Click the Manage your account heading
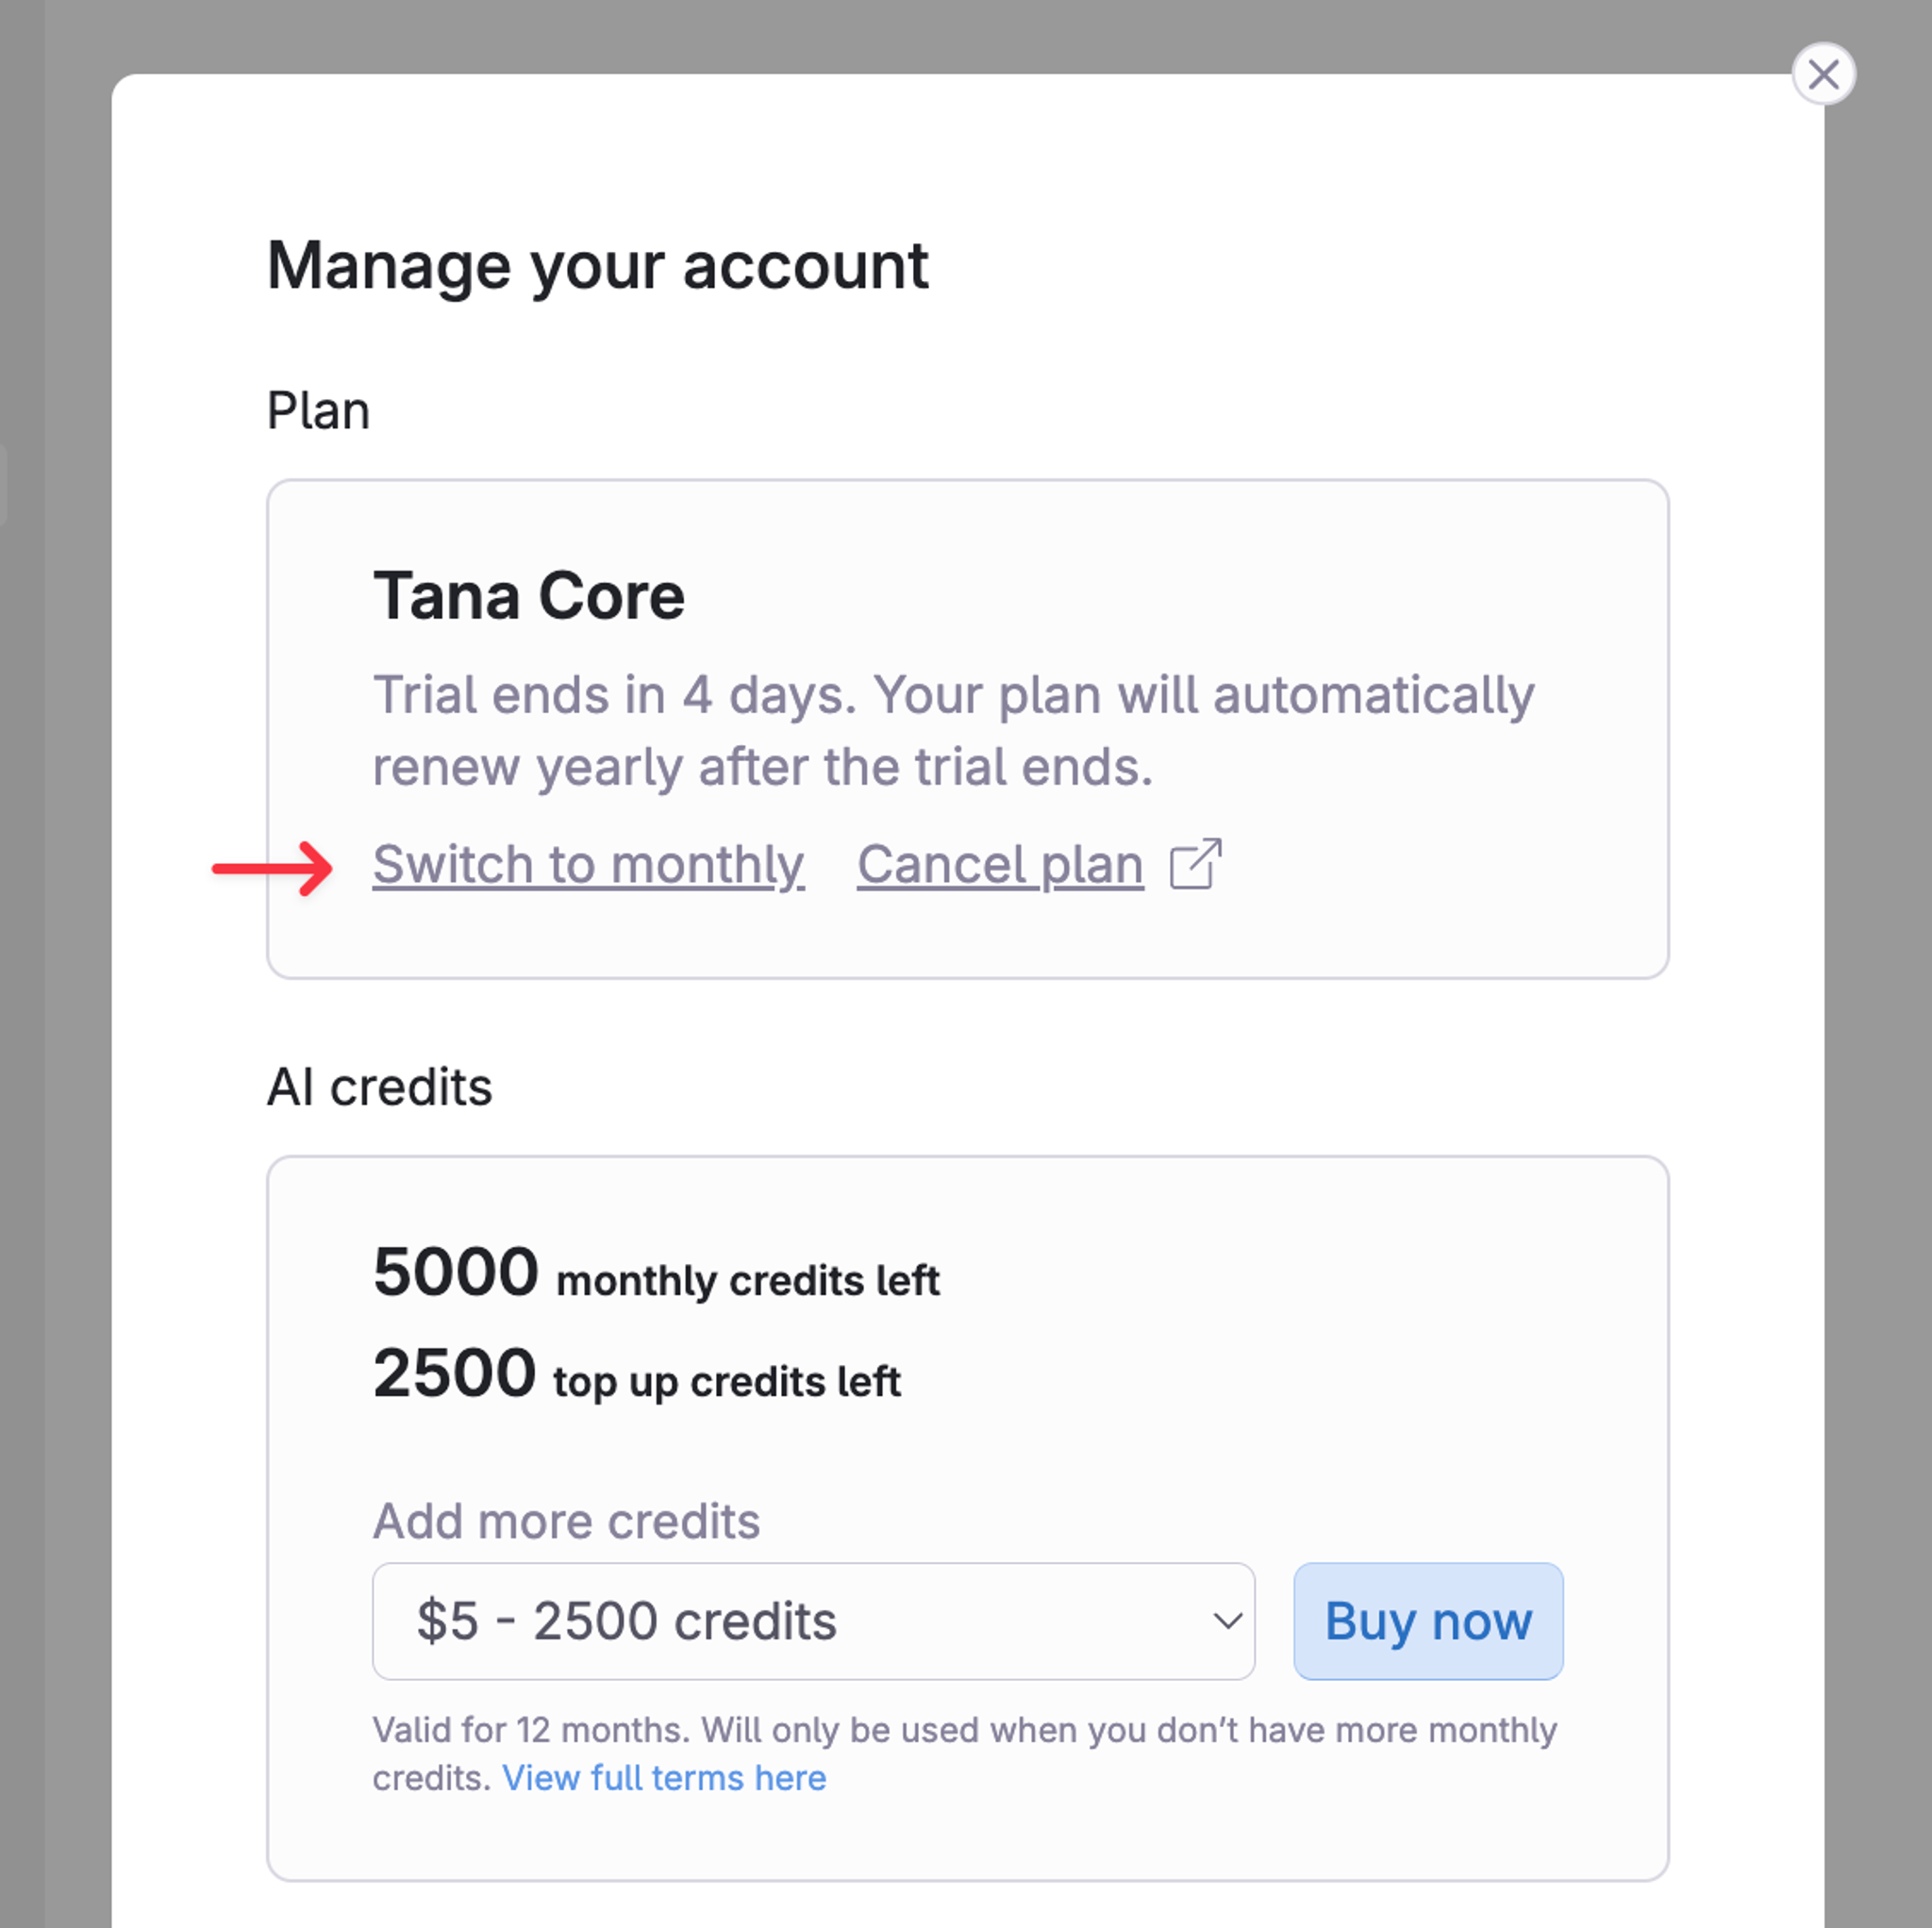This screenshot has height=1928, width=1932. coord(597,266)
